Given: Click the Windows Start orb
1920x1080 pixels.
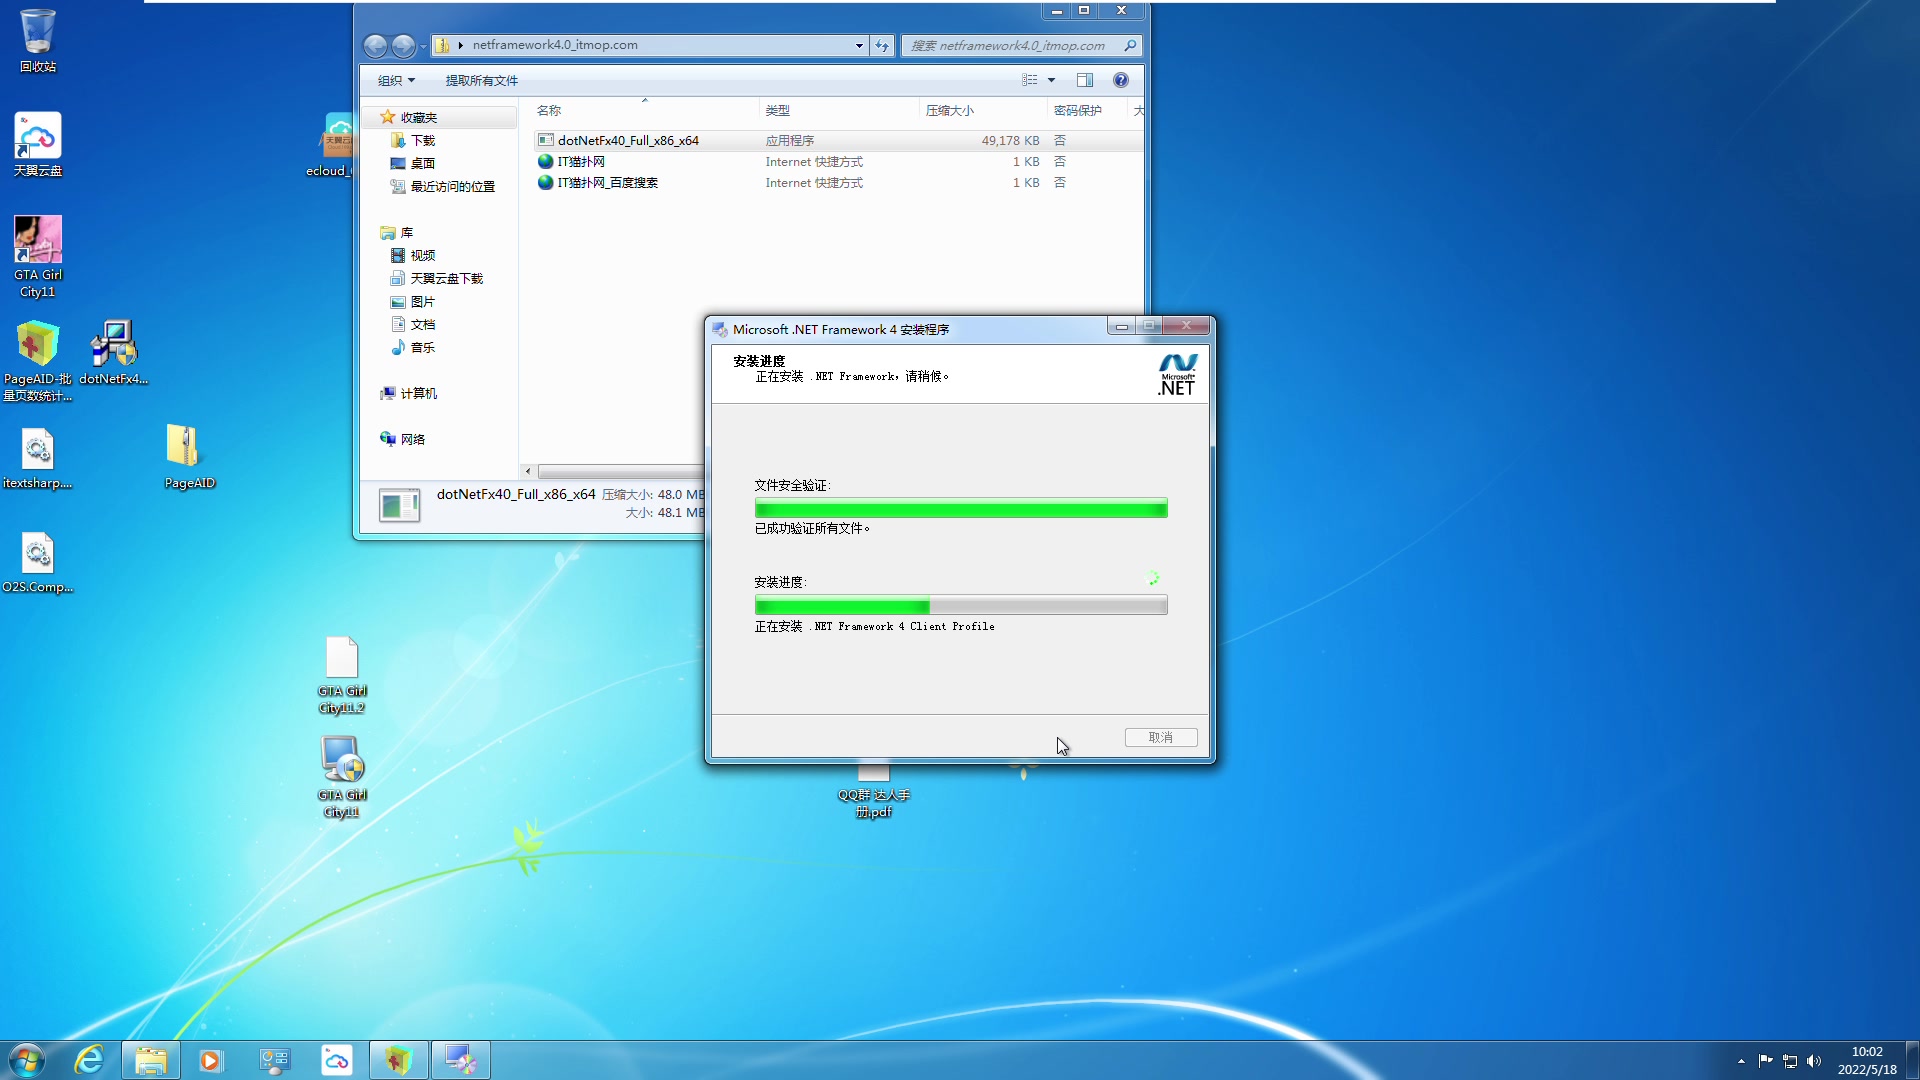Looking at the screenshot, I should (x=26, y=1060).
